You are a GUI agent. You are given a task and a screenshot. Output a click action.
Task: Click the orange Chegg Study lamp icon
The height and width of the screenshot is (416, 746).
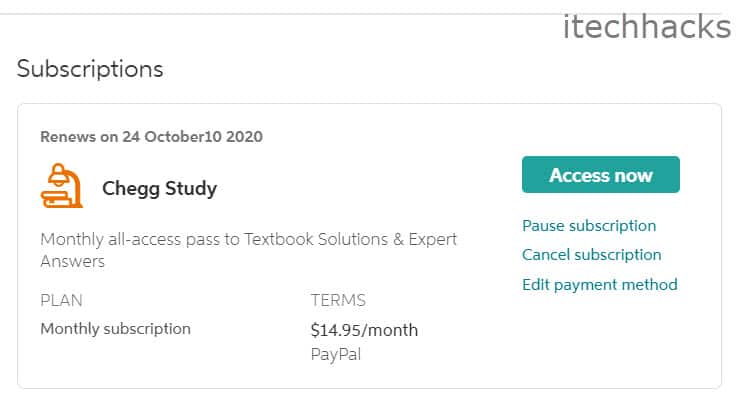62,187
